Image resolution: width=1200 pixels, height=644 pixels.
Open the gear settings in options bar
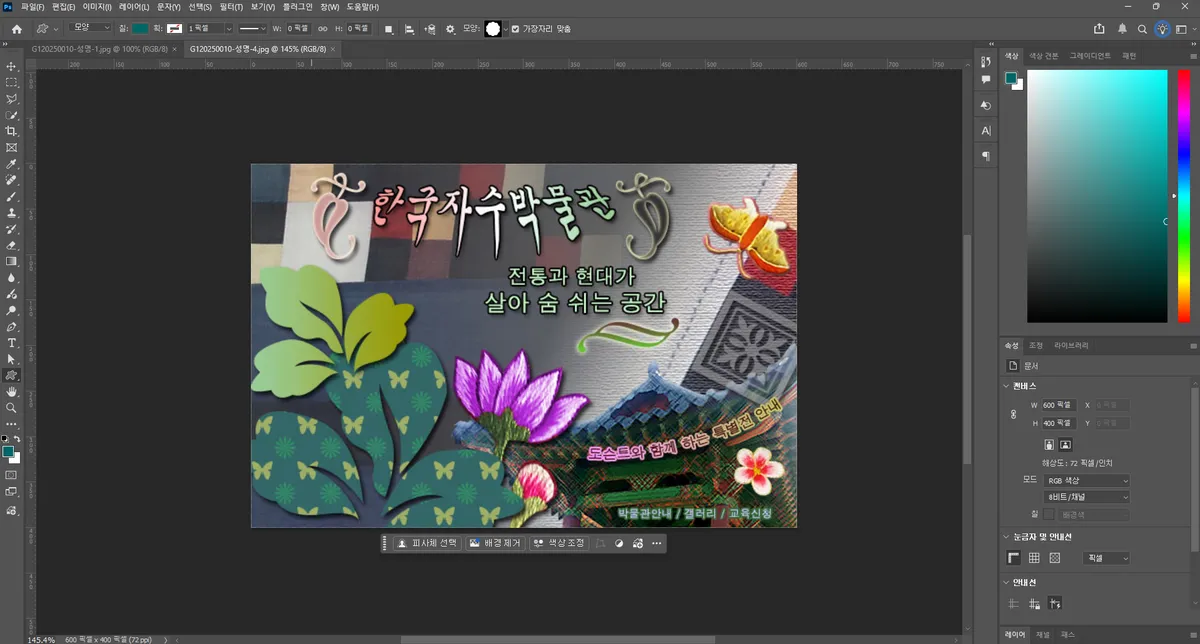(450, 29)
